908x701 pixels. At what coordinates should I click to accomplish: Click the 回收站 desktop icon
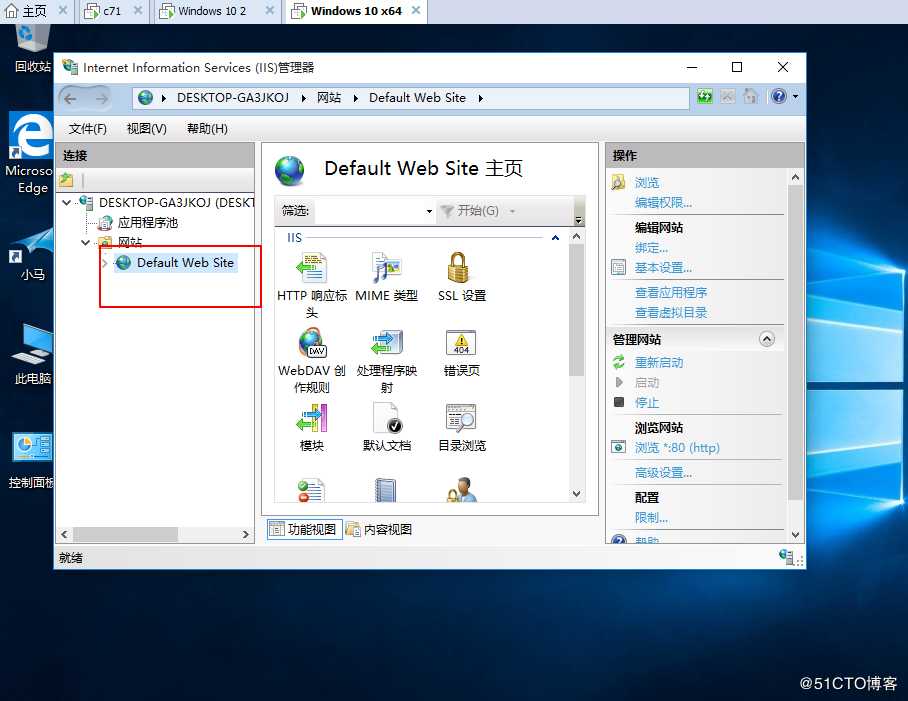pyautogui.click(x=32, y=49)
